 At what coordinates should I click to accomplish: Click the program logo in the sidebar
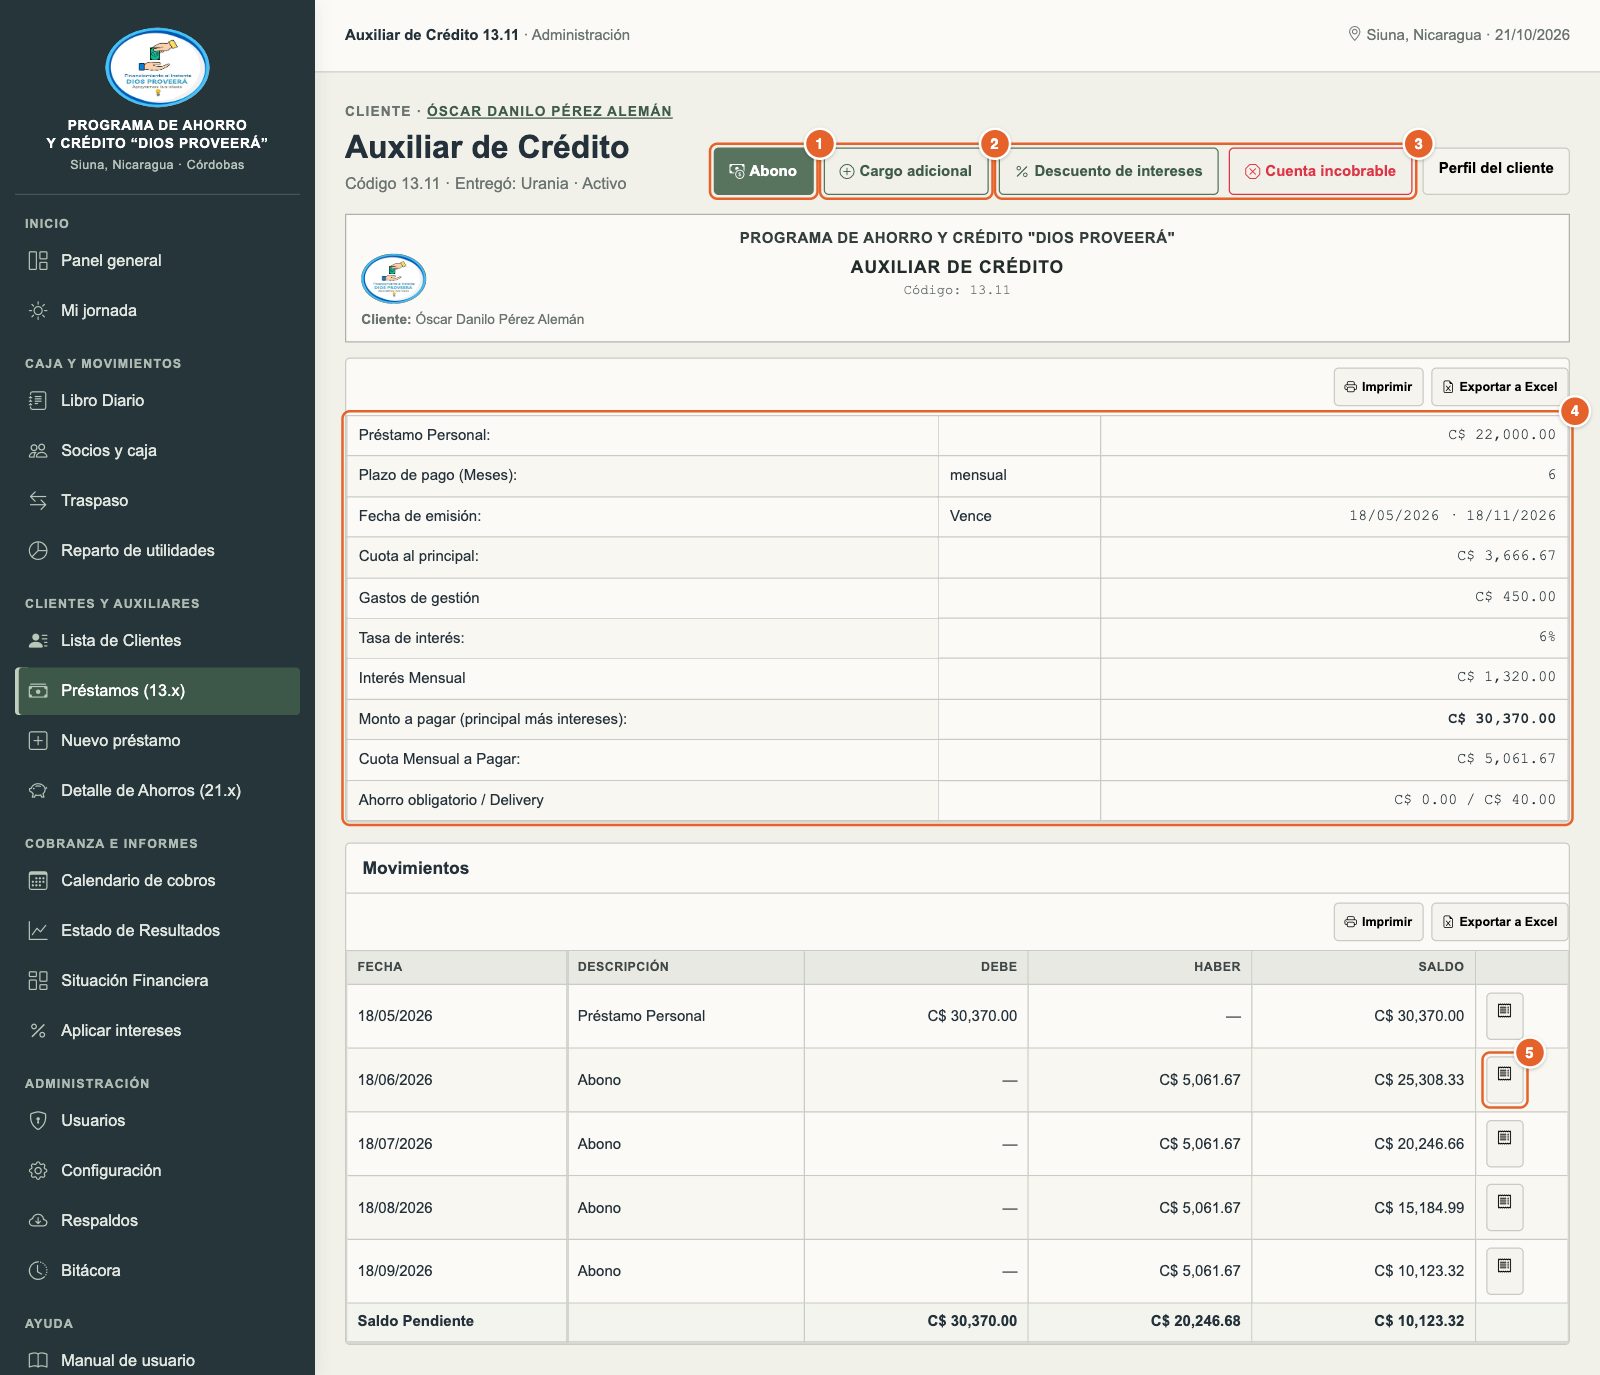(157, 68)
